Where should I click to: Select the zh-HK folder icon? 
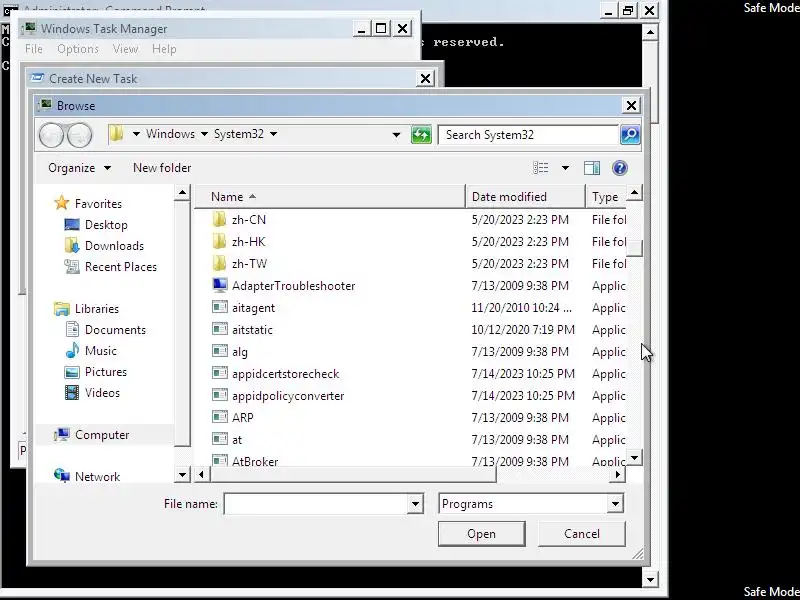click(219, 241)
